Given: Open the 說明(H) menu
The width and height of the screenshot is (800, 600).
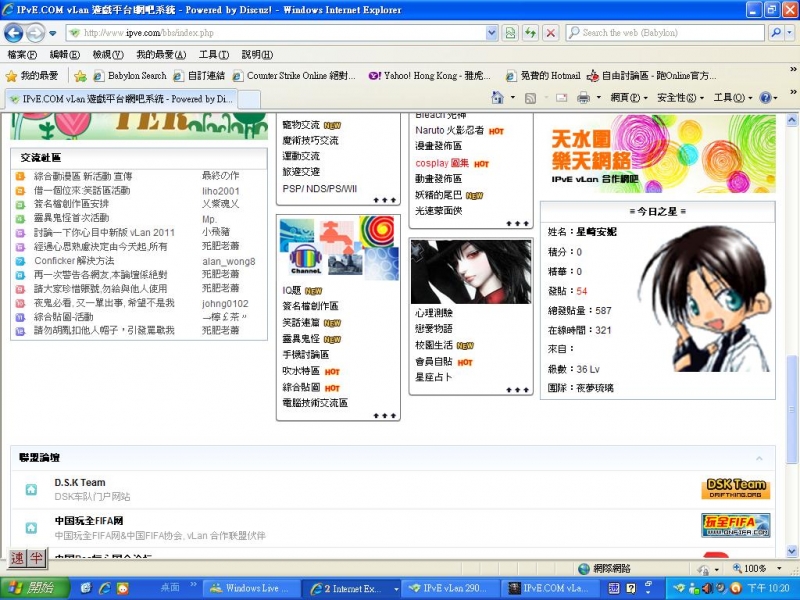Looking at the screenshot, I should pyautogui.click(x=257, y=55).
